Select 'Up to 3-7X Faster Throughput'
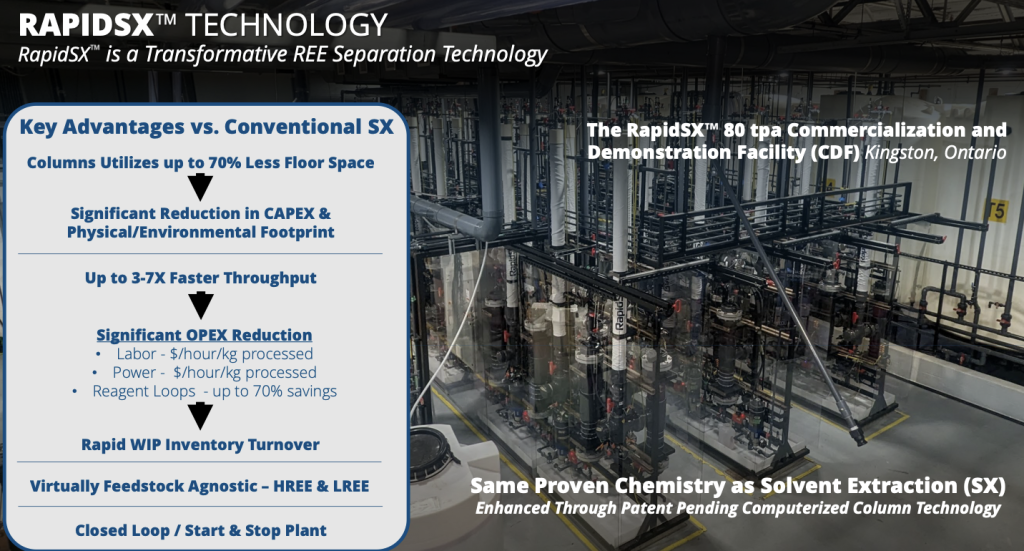1024x551 pixels. click(200, 278)
